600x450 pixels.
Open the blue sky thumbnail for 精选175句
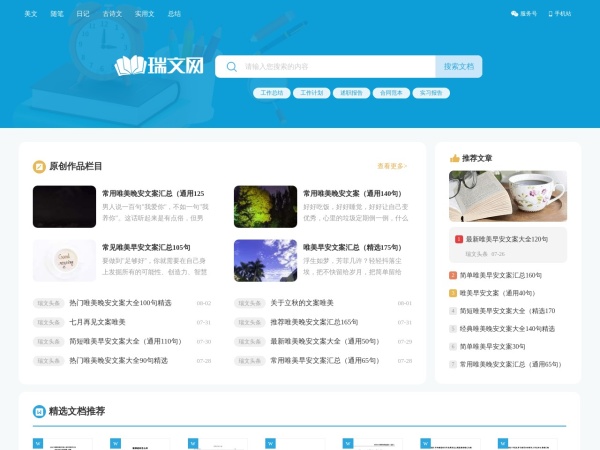(x=265, y=261)
